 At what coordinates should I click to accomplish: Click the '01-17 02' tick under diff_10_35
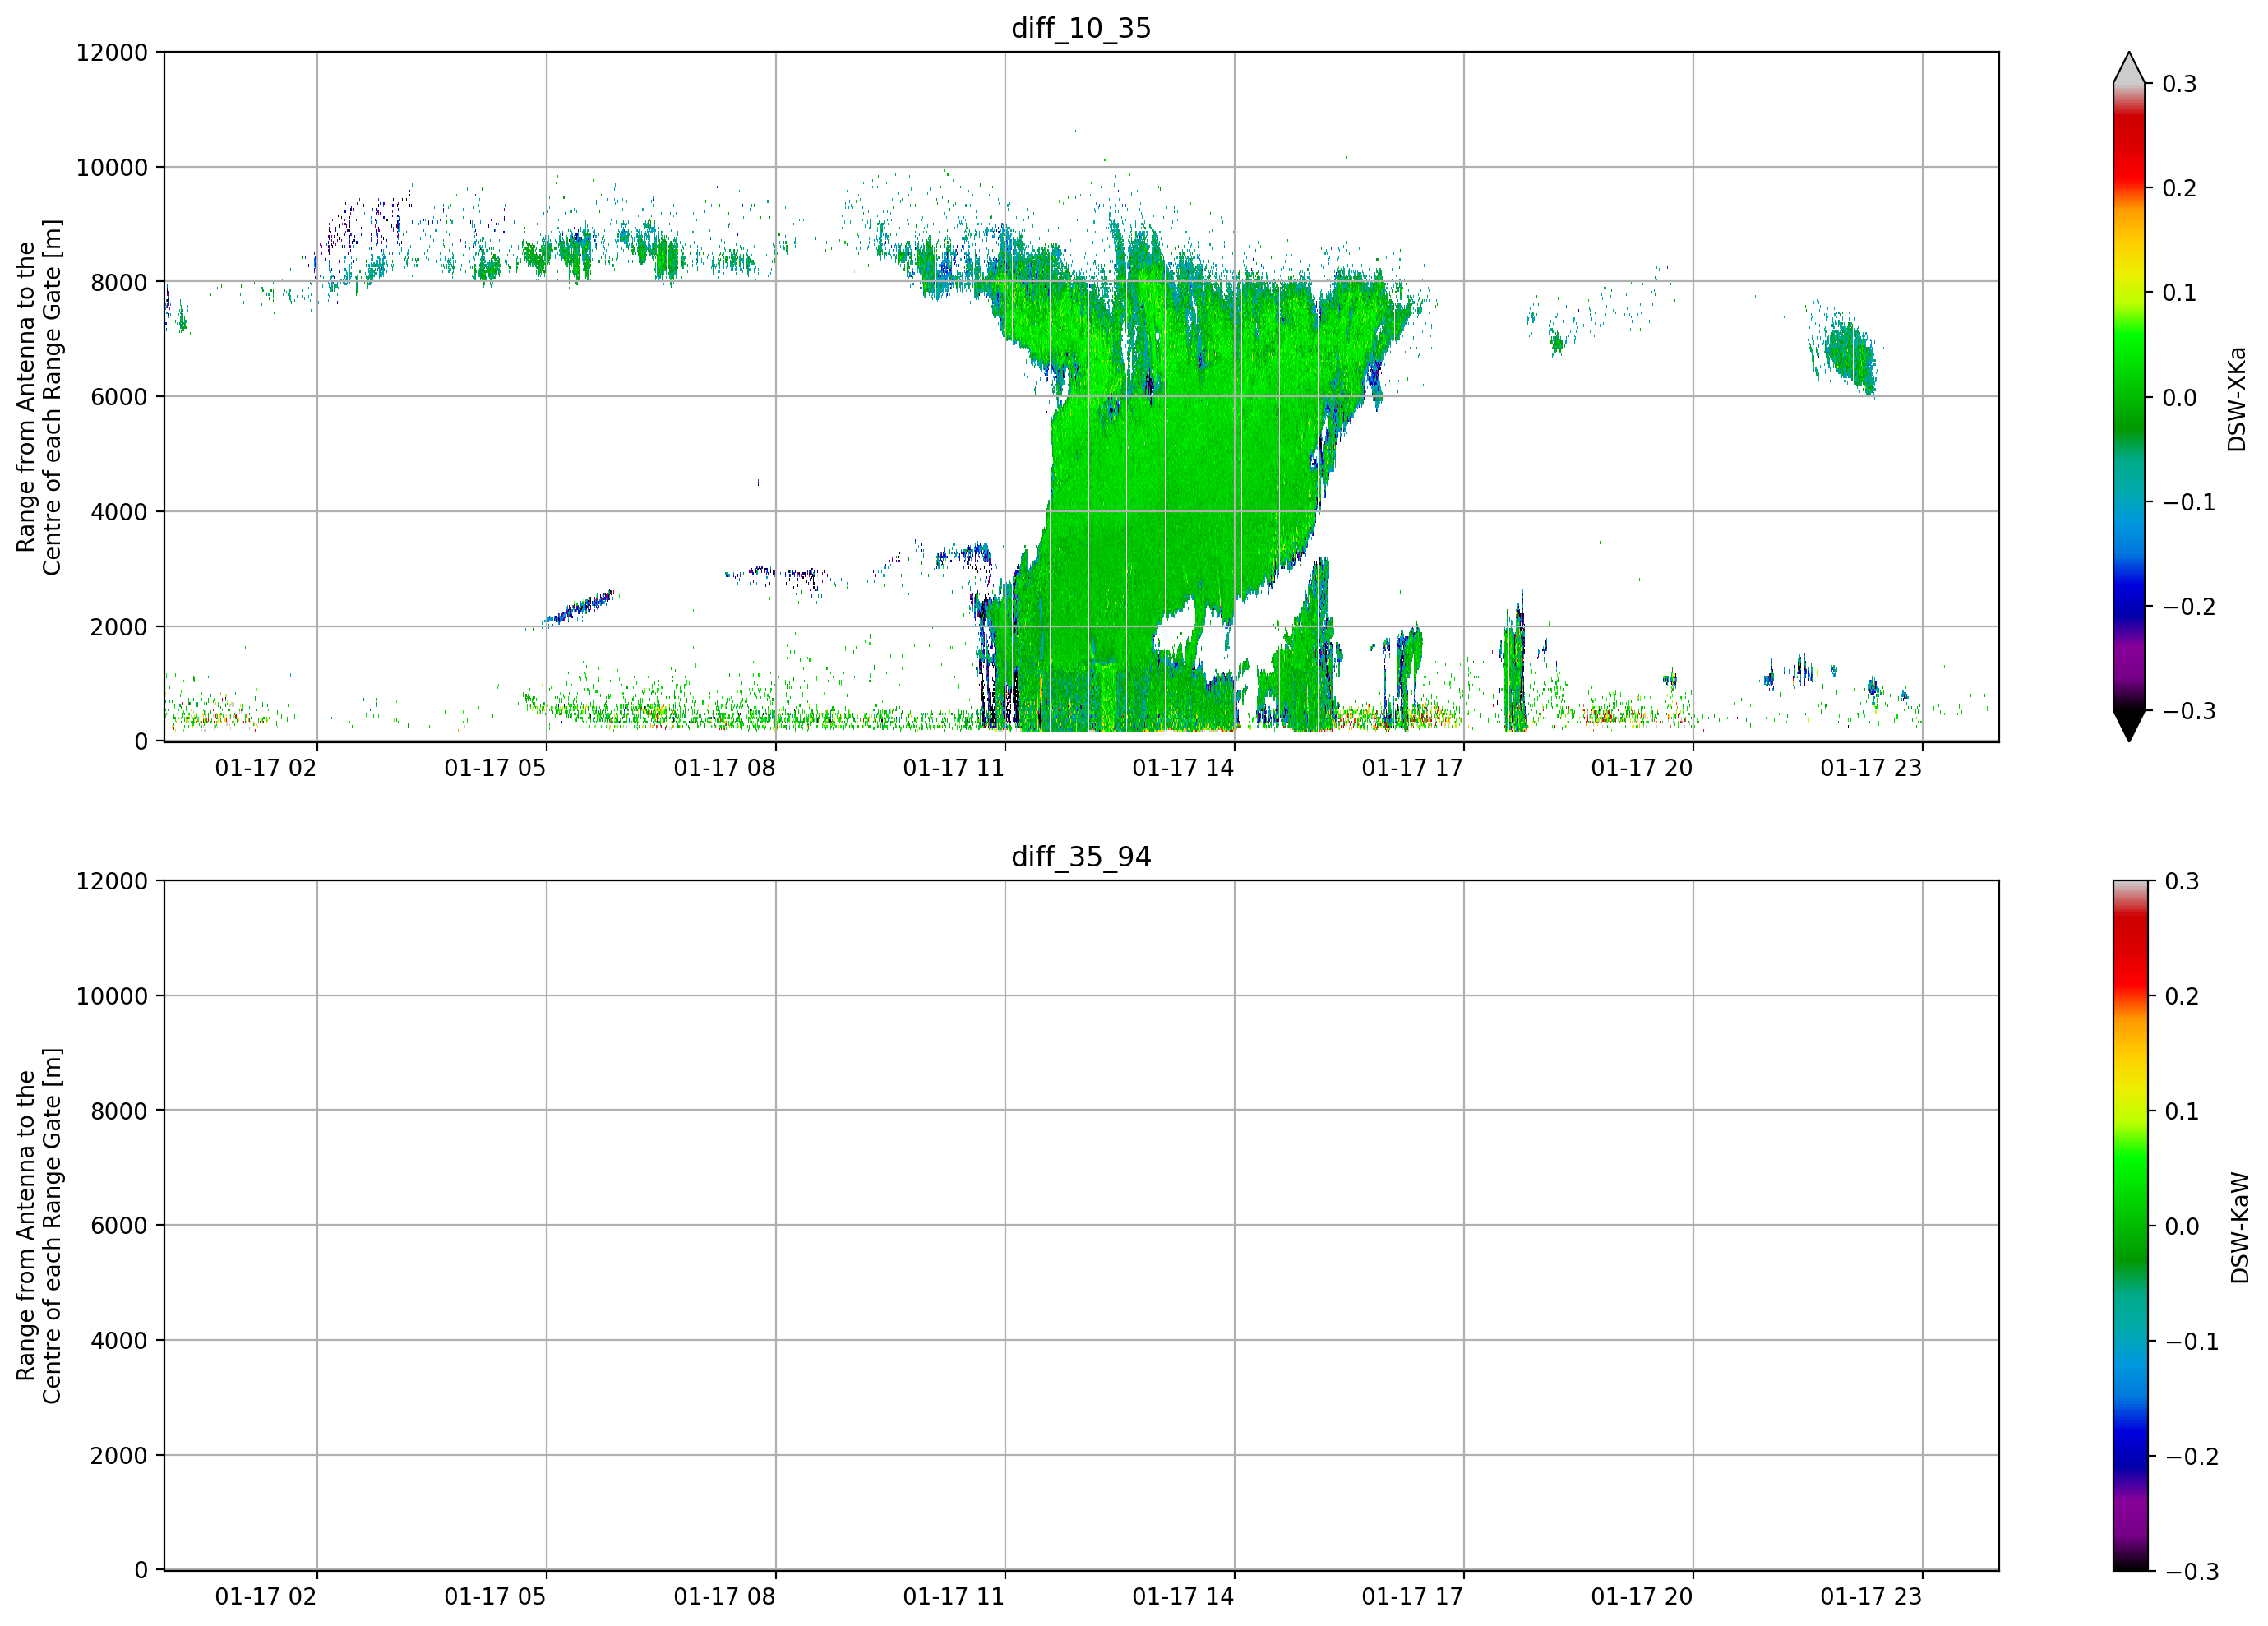pos(266,768)
